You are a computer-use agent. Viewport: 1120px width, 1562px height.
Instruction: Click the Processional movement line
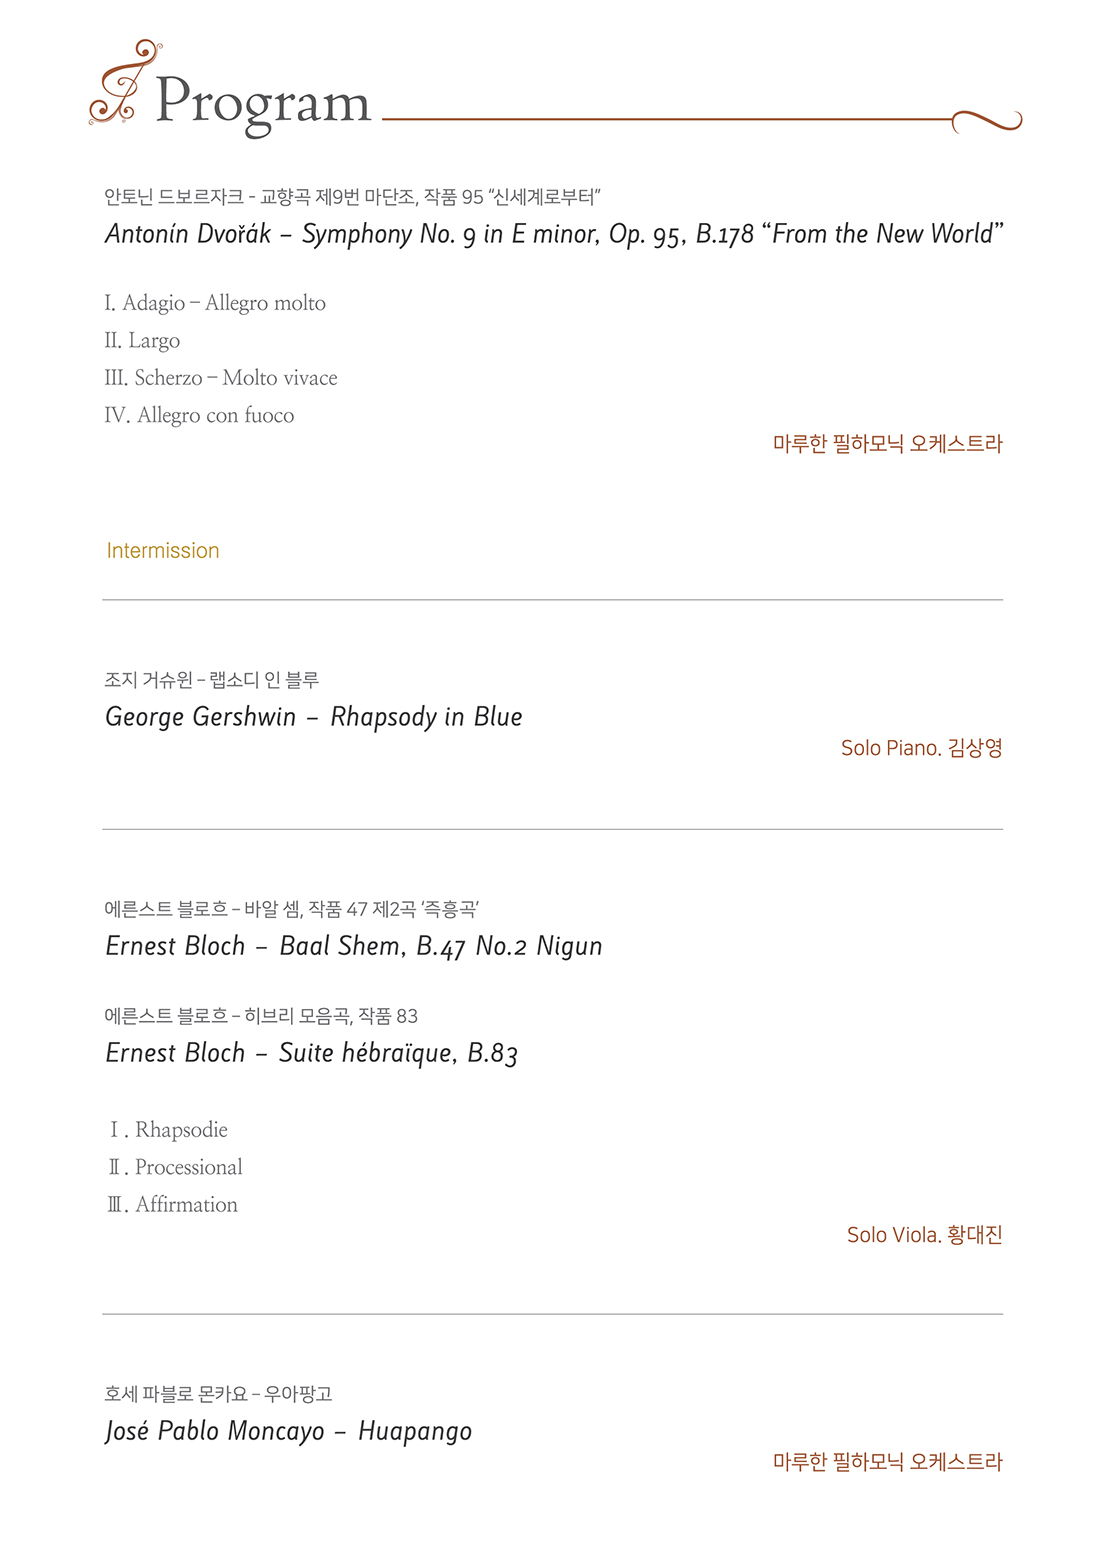175,1167
